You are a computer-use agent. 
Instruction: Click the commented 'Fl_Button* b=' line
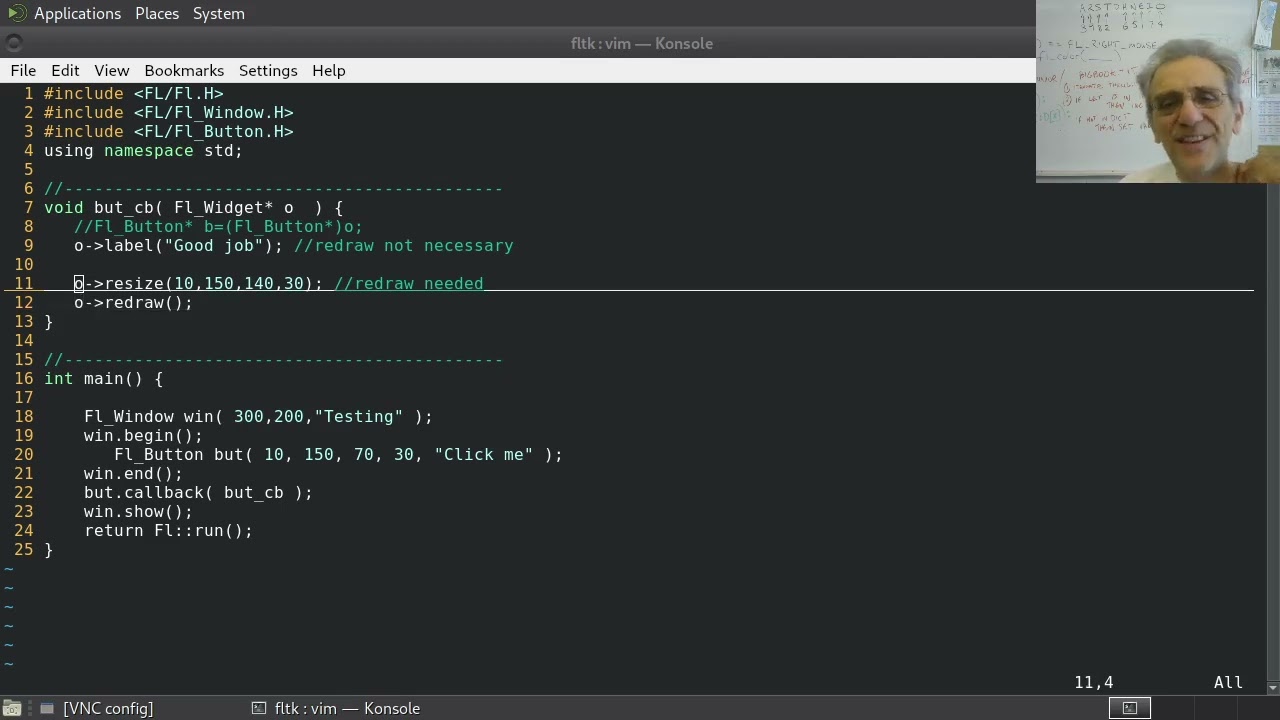point(218,226)
